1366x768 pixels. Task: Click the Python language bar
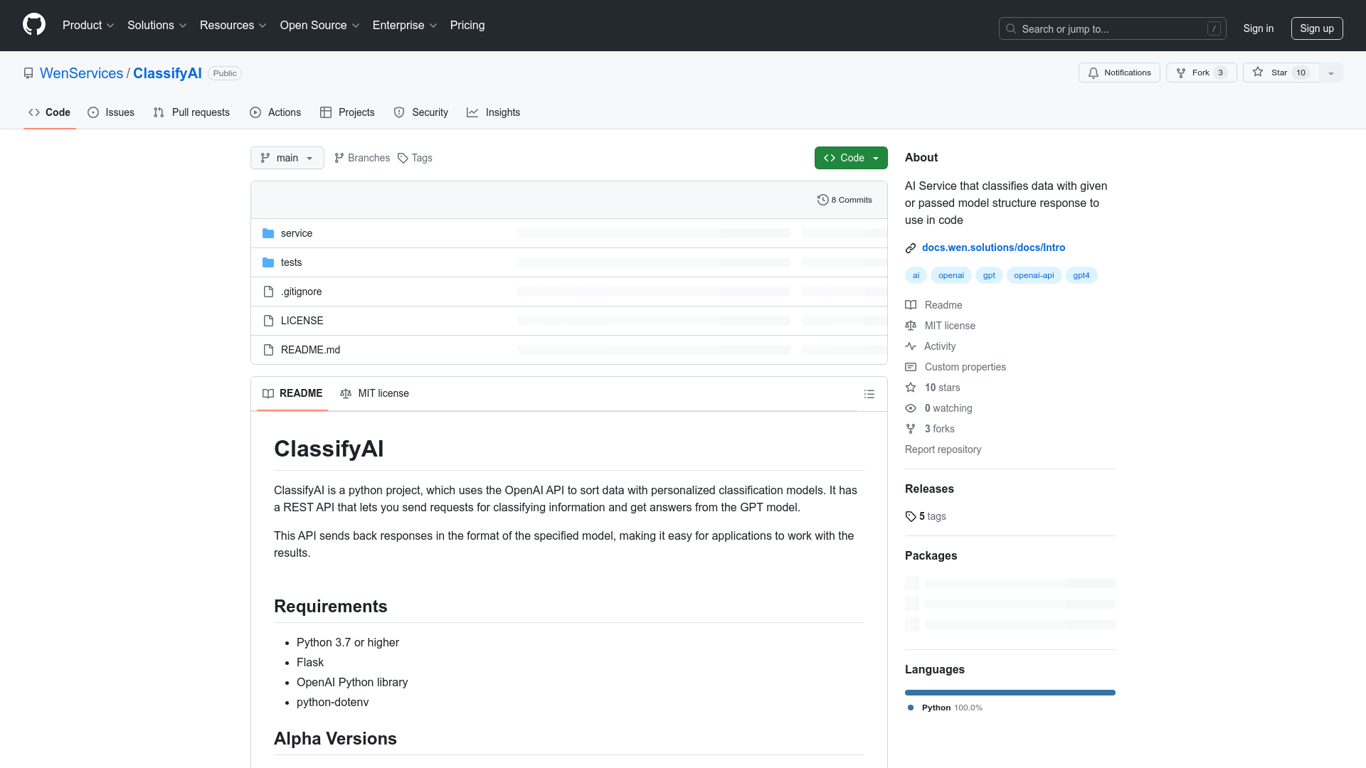[x=1010, y=692]
